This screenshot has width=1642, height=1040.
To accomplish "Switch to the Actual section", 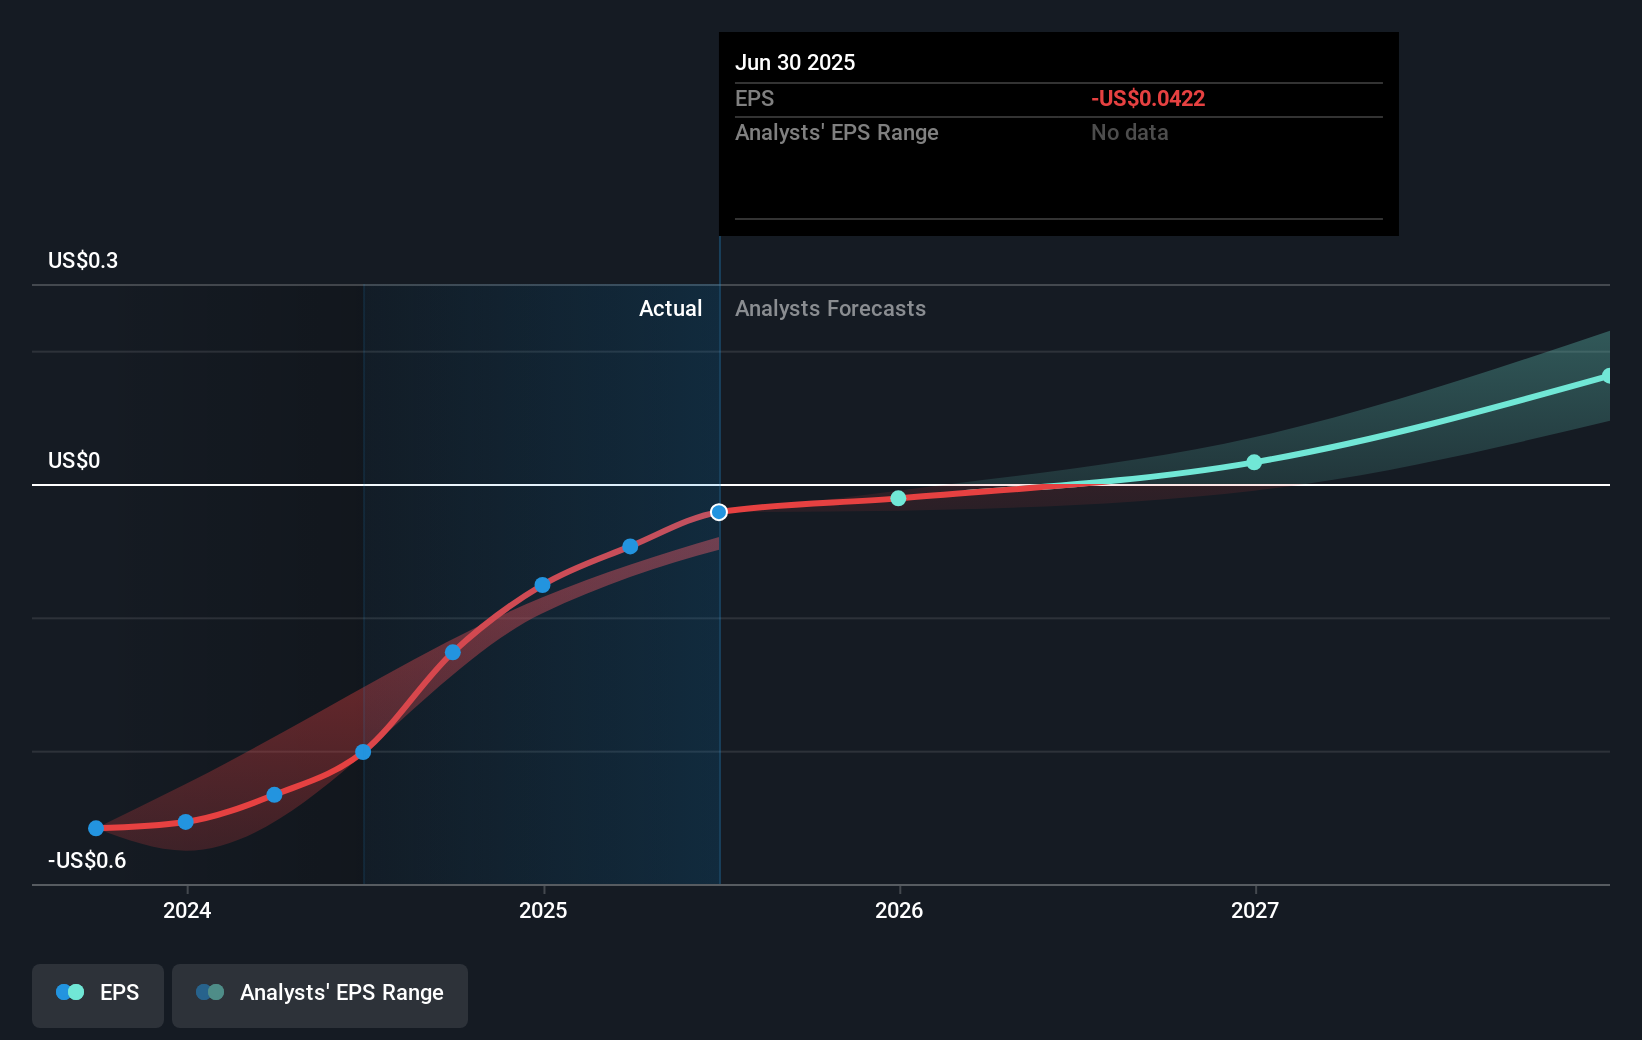I will pos(670,308).
